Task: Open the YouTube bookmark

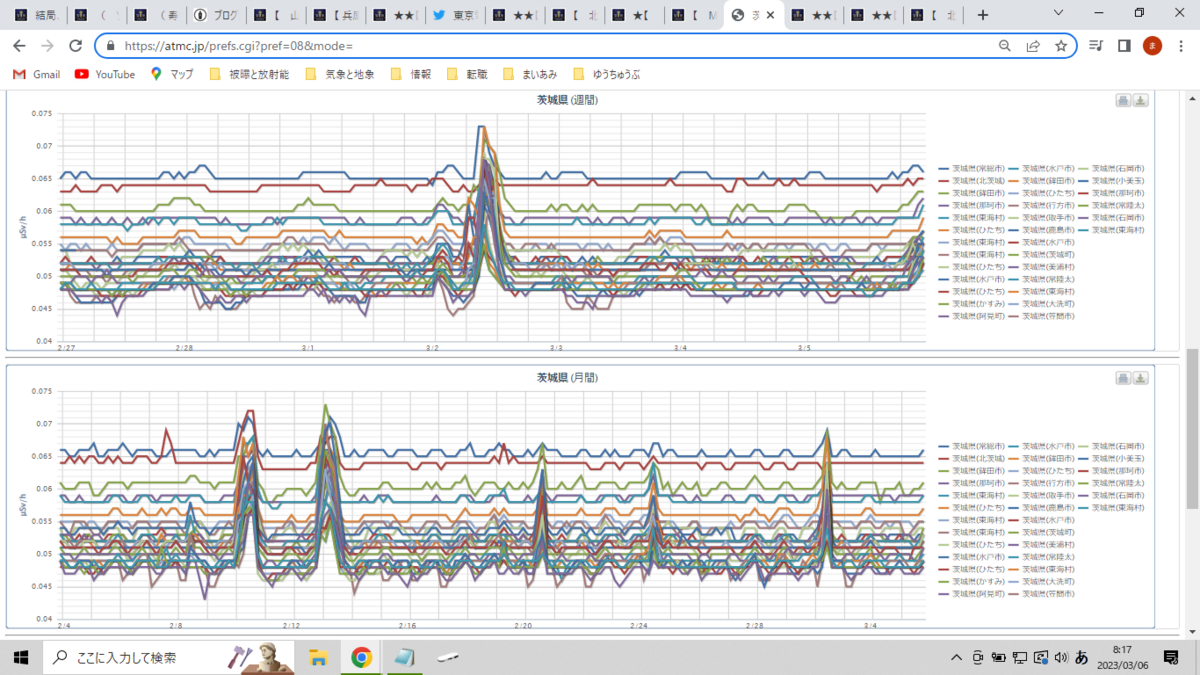Action: point(105,74)
